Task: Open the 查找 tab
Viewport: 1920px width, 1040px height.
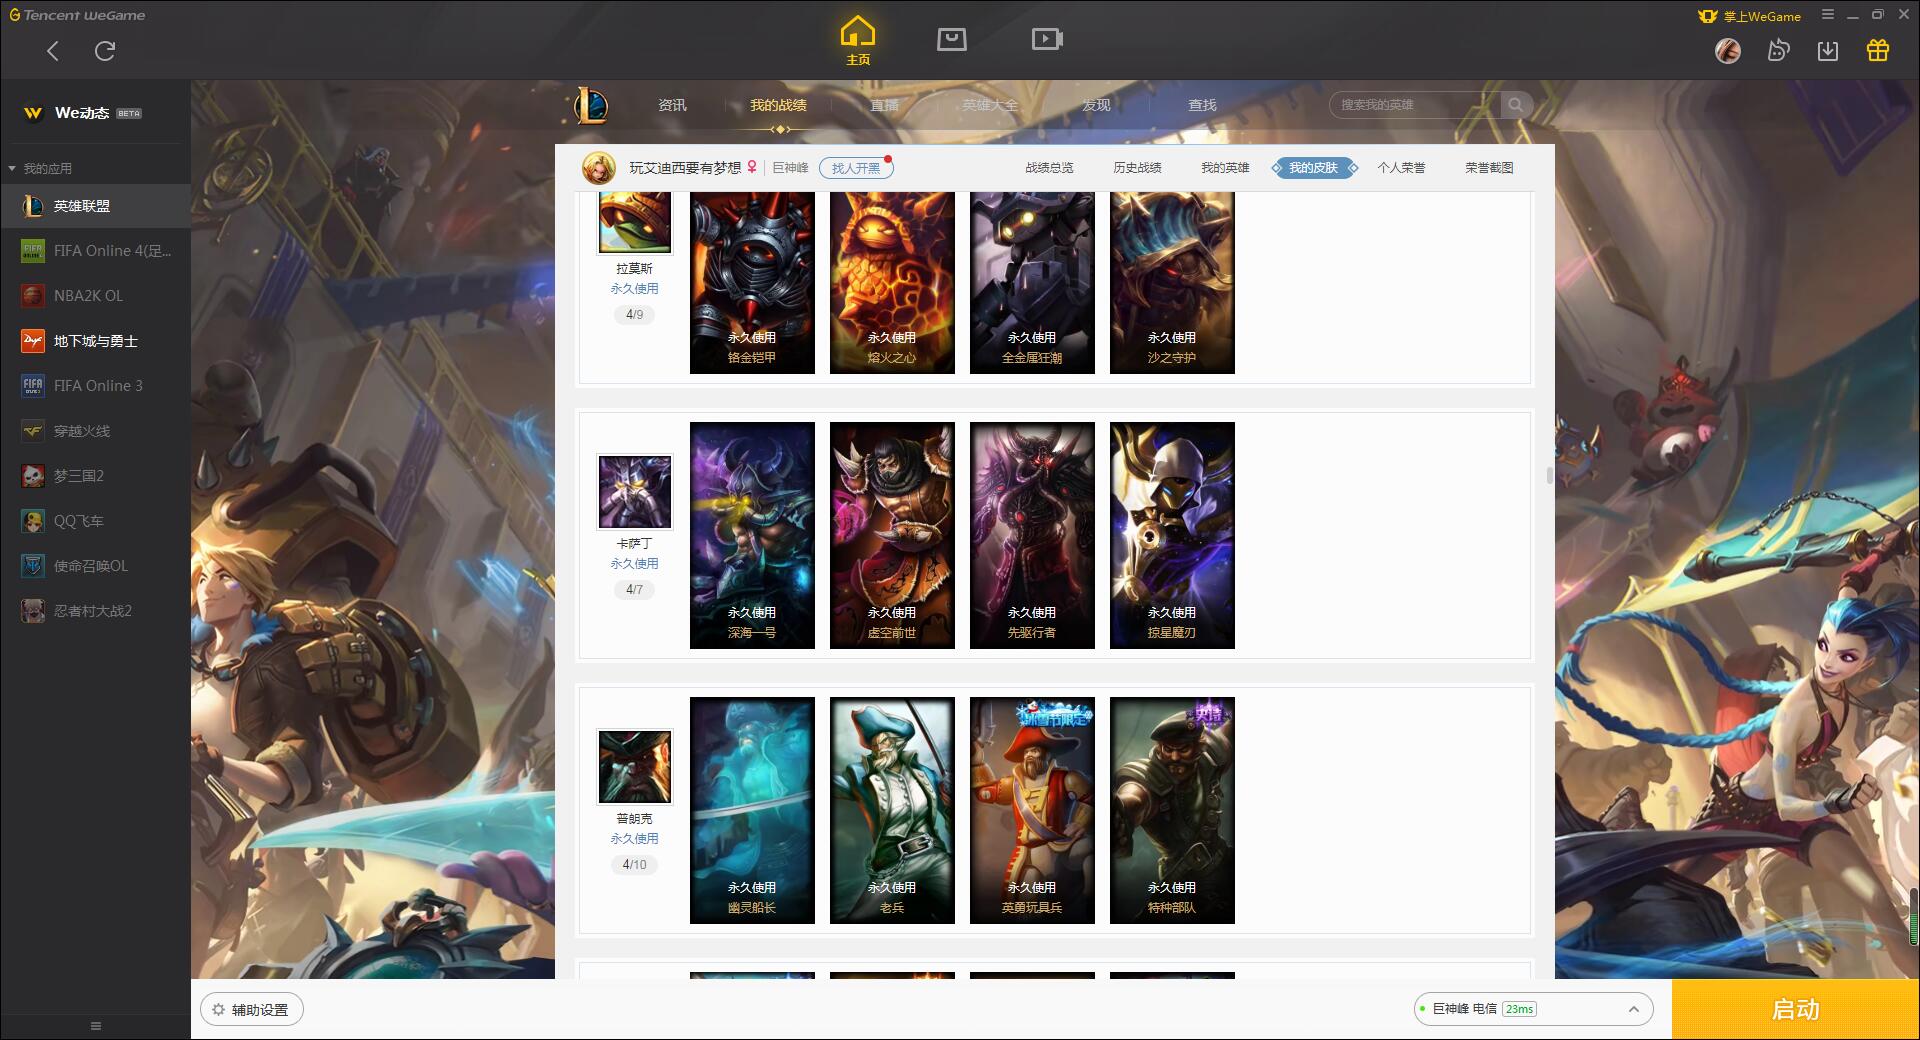Action: click(x=1202, y=105)
